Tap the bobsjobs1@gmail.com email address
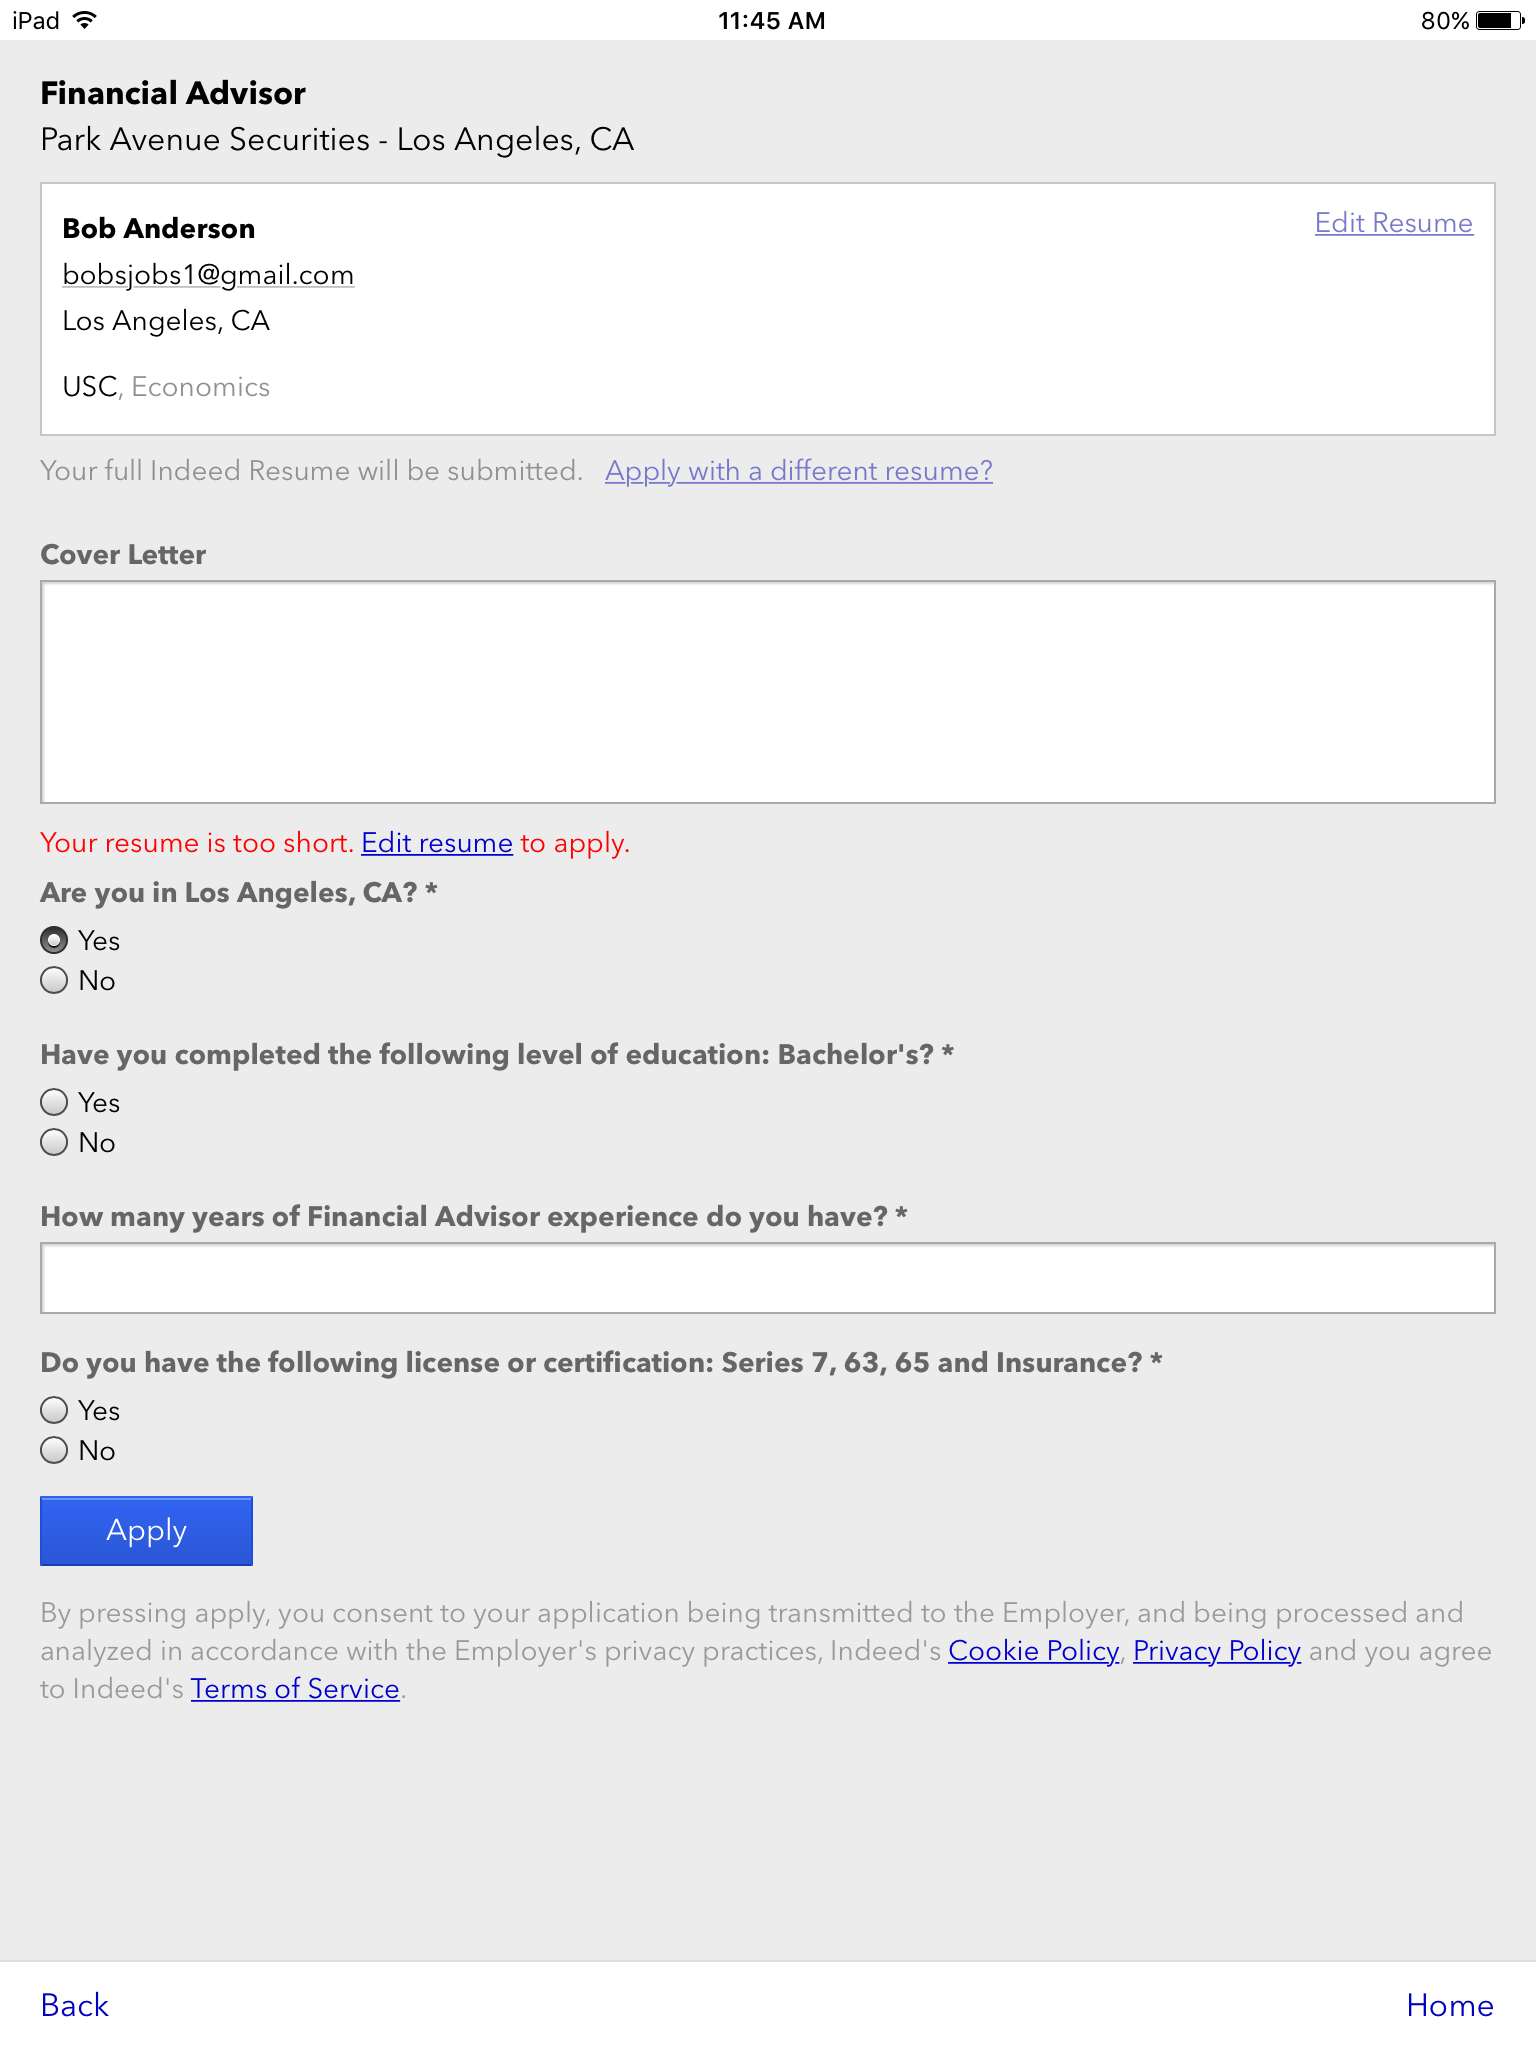 pyautogui.click(x=208, y=275)
